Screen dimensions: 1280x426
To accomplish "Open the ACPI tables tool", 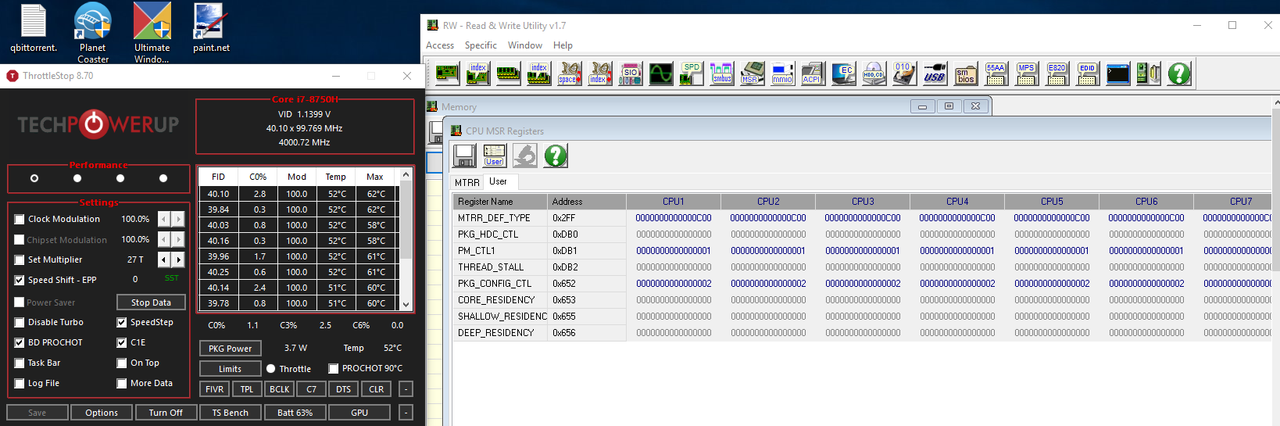I will [813, 73].
